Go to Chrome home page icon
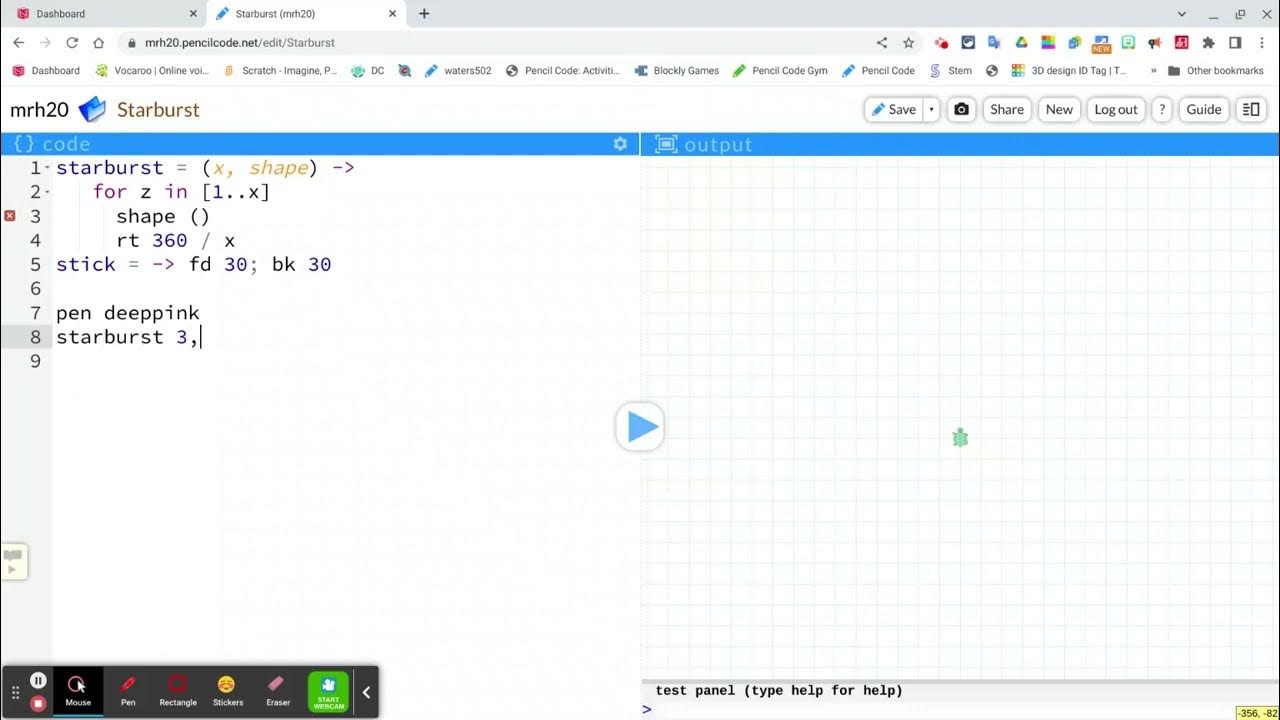The height and width of the screenshot is (720, 1280). (98, 42)
